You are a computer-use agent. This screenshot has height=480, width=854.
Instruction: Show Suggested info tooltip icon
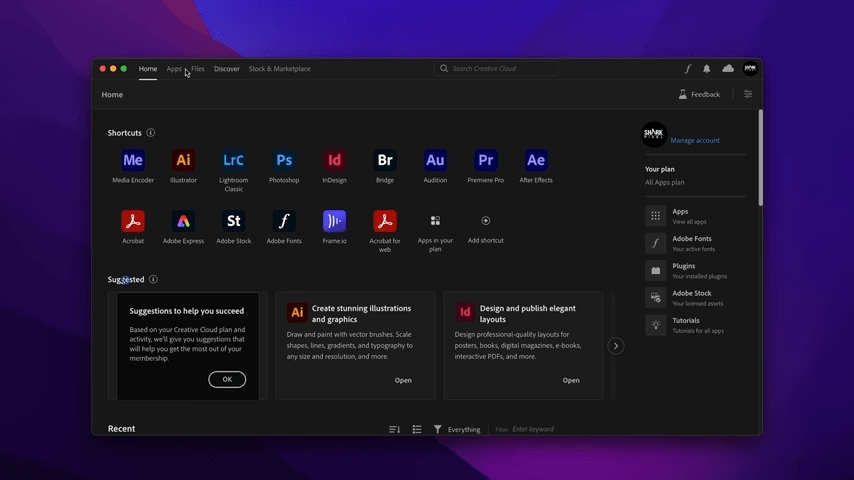coord(153,279)
